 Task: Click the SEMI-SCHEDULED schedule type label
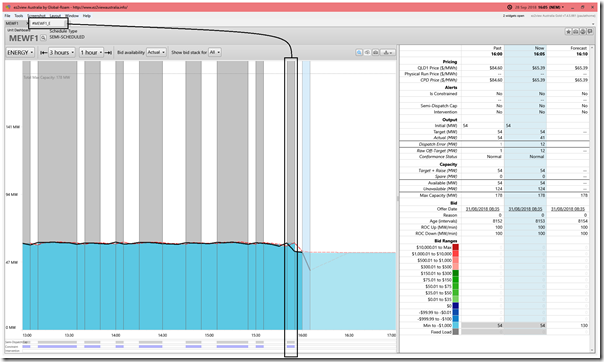(x=67, y=37)
